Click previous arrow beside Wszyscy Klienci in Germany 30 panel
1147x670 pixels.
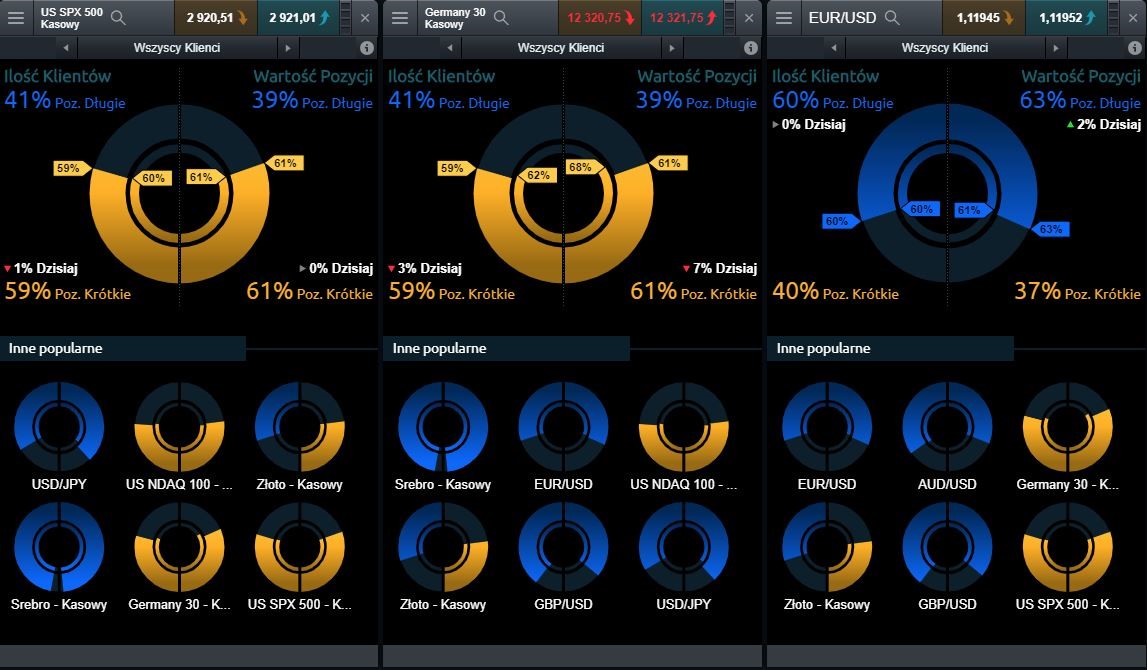click(x=450, y=48)
